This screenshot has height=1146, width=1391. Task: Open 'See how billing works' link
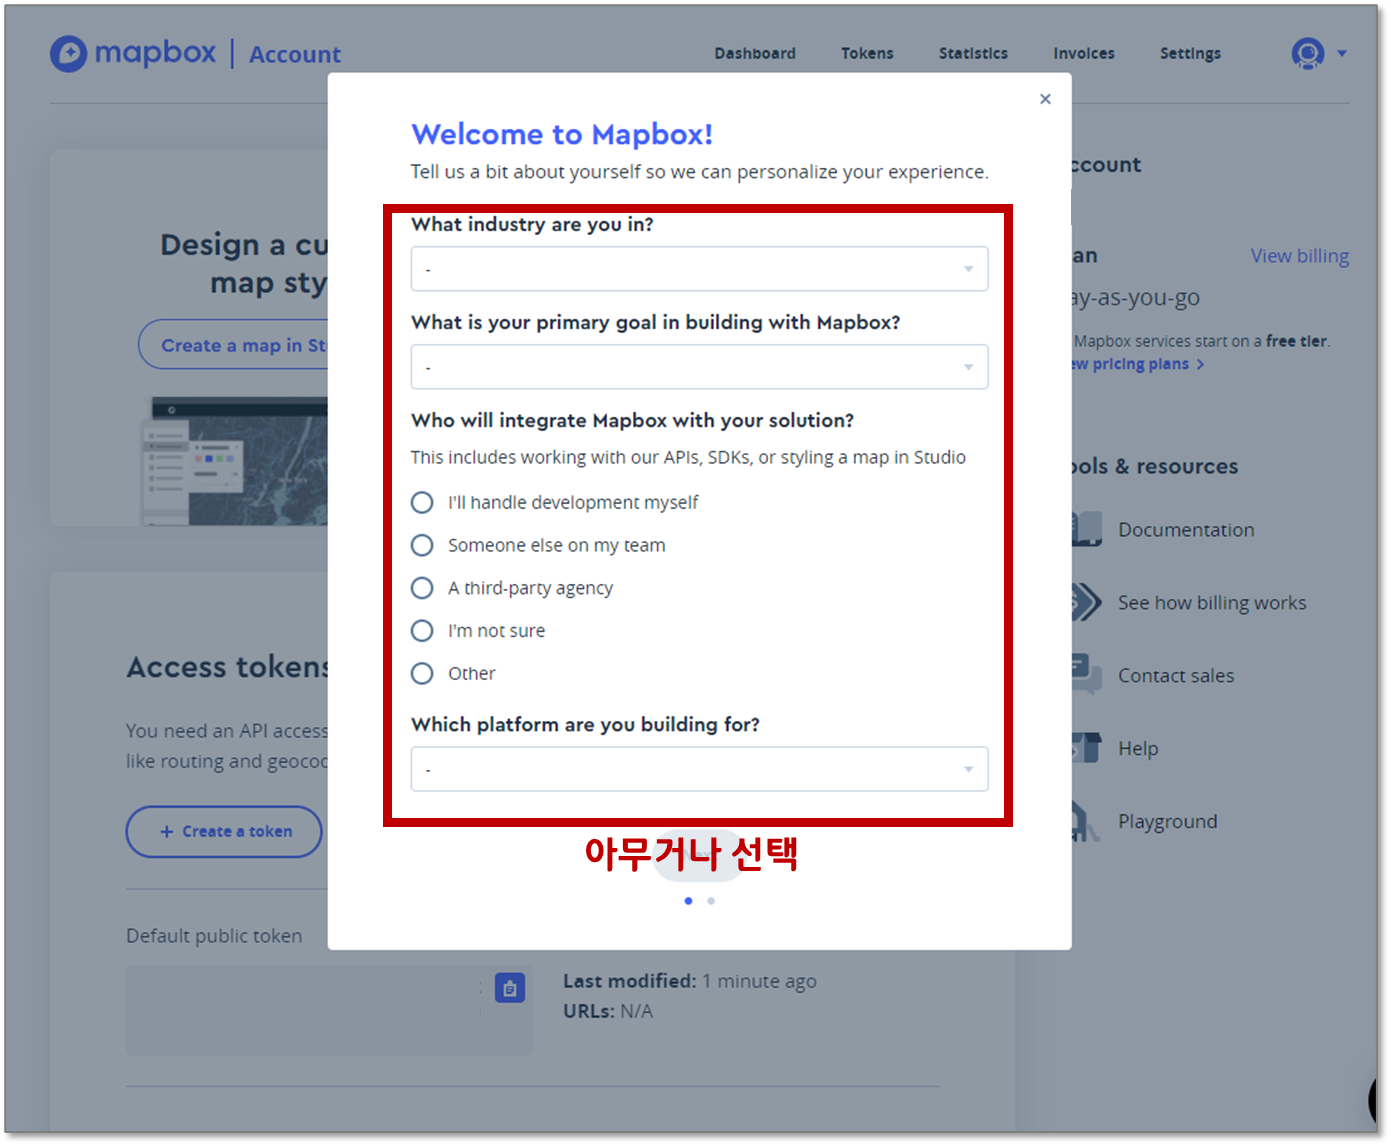[x=1212, y=603]
